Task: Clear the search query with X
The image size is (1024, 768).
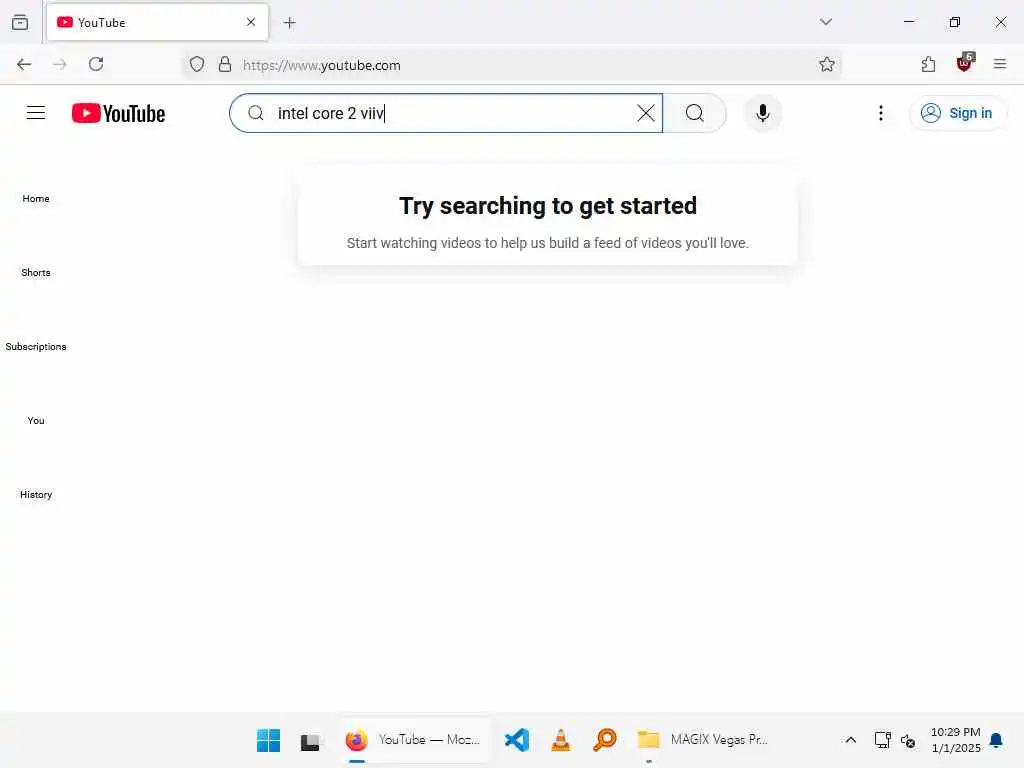Action: (x=645, y=113)
